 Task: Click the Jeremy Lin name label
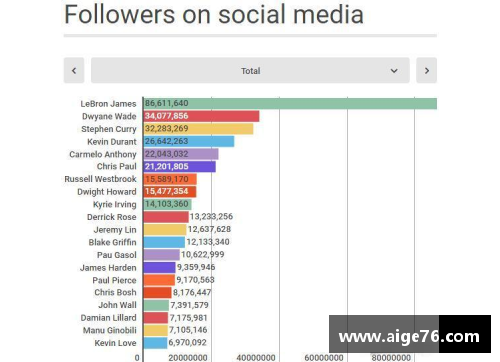(115, 230)
